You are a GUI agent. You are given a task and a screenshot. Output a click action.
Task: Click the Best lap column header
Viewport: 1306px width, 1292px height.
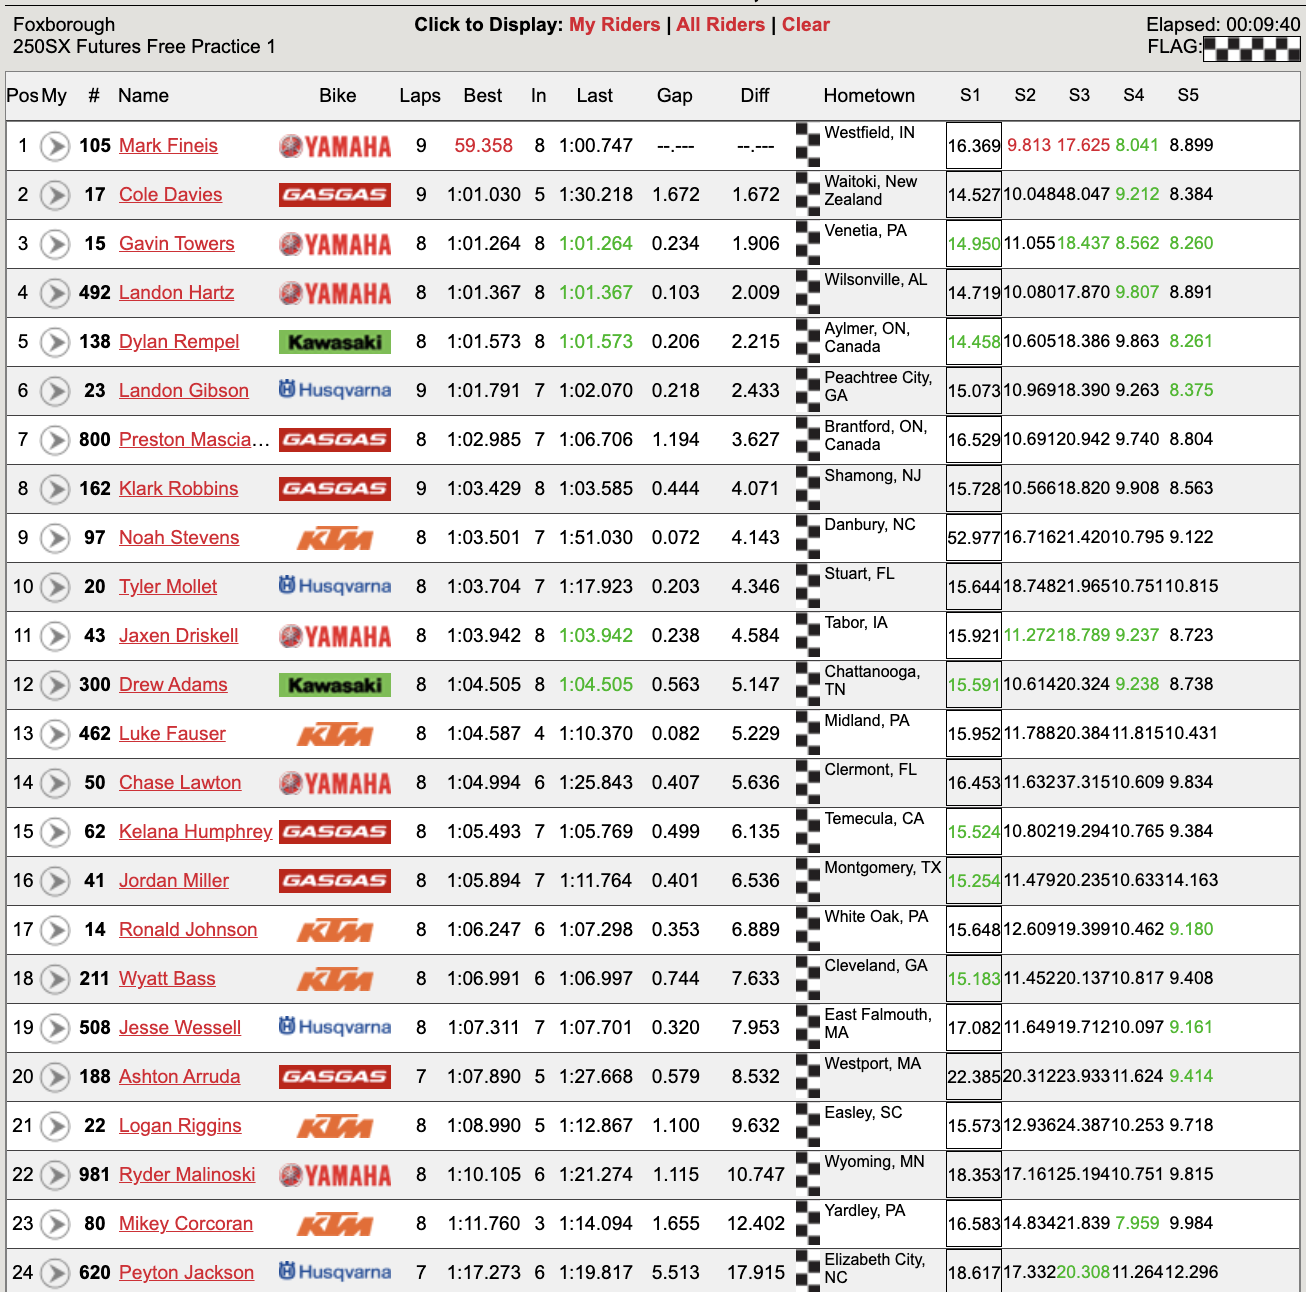coord(482,96)
